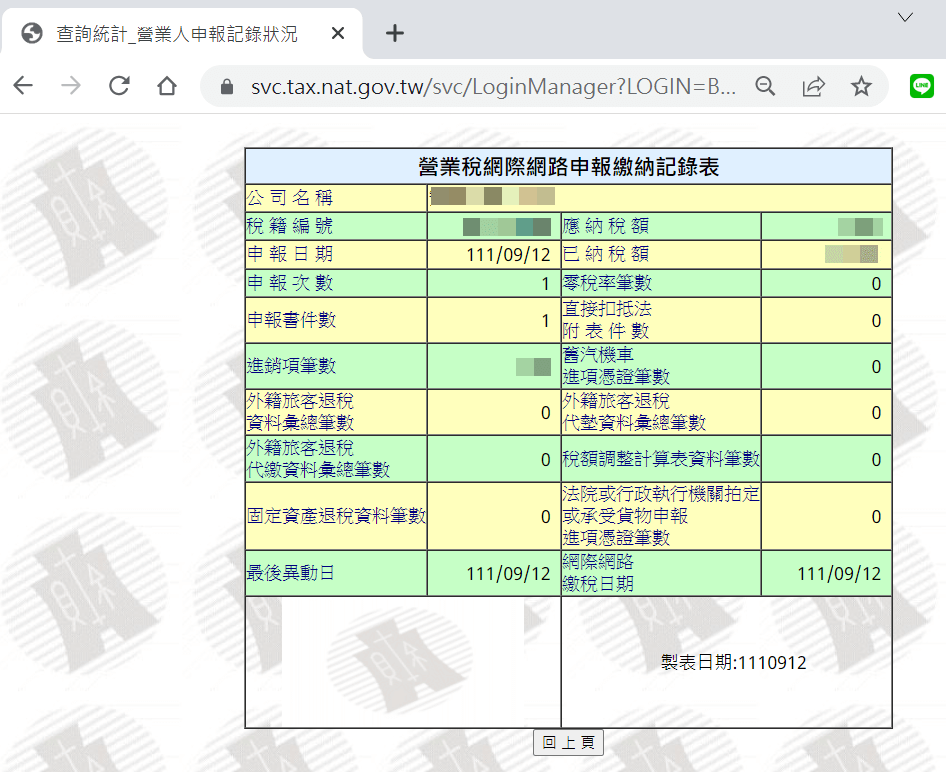
Task: Click the 最後異動日 label
Action: click(291, 573)
